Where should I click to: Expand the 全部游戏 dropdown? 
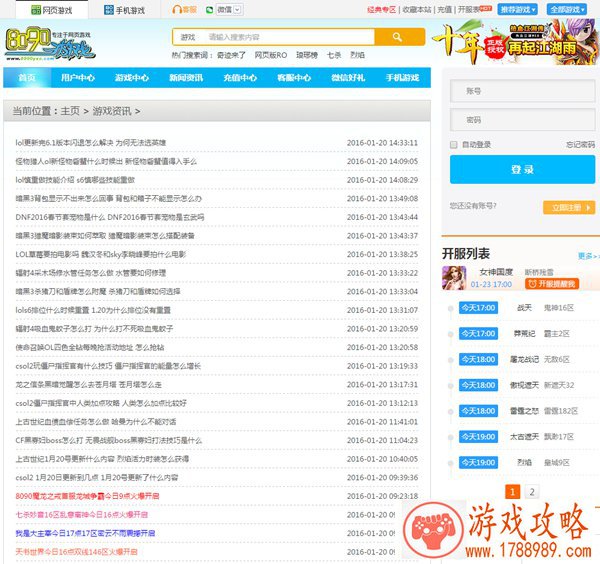570,9
